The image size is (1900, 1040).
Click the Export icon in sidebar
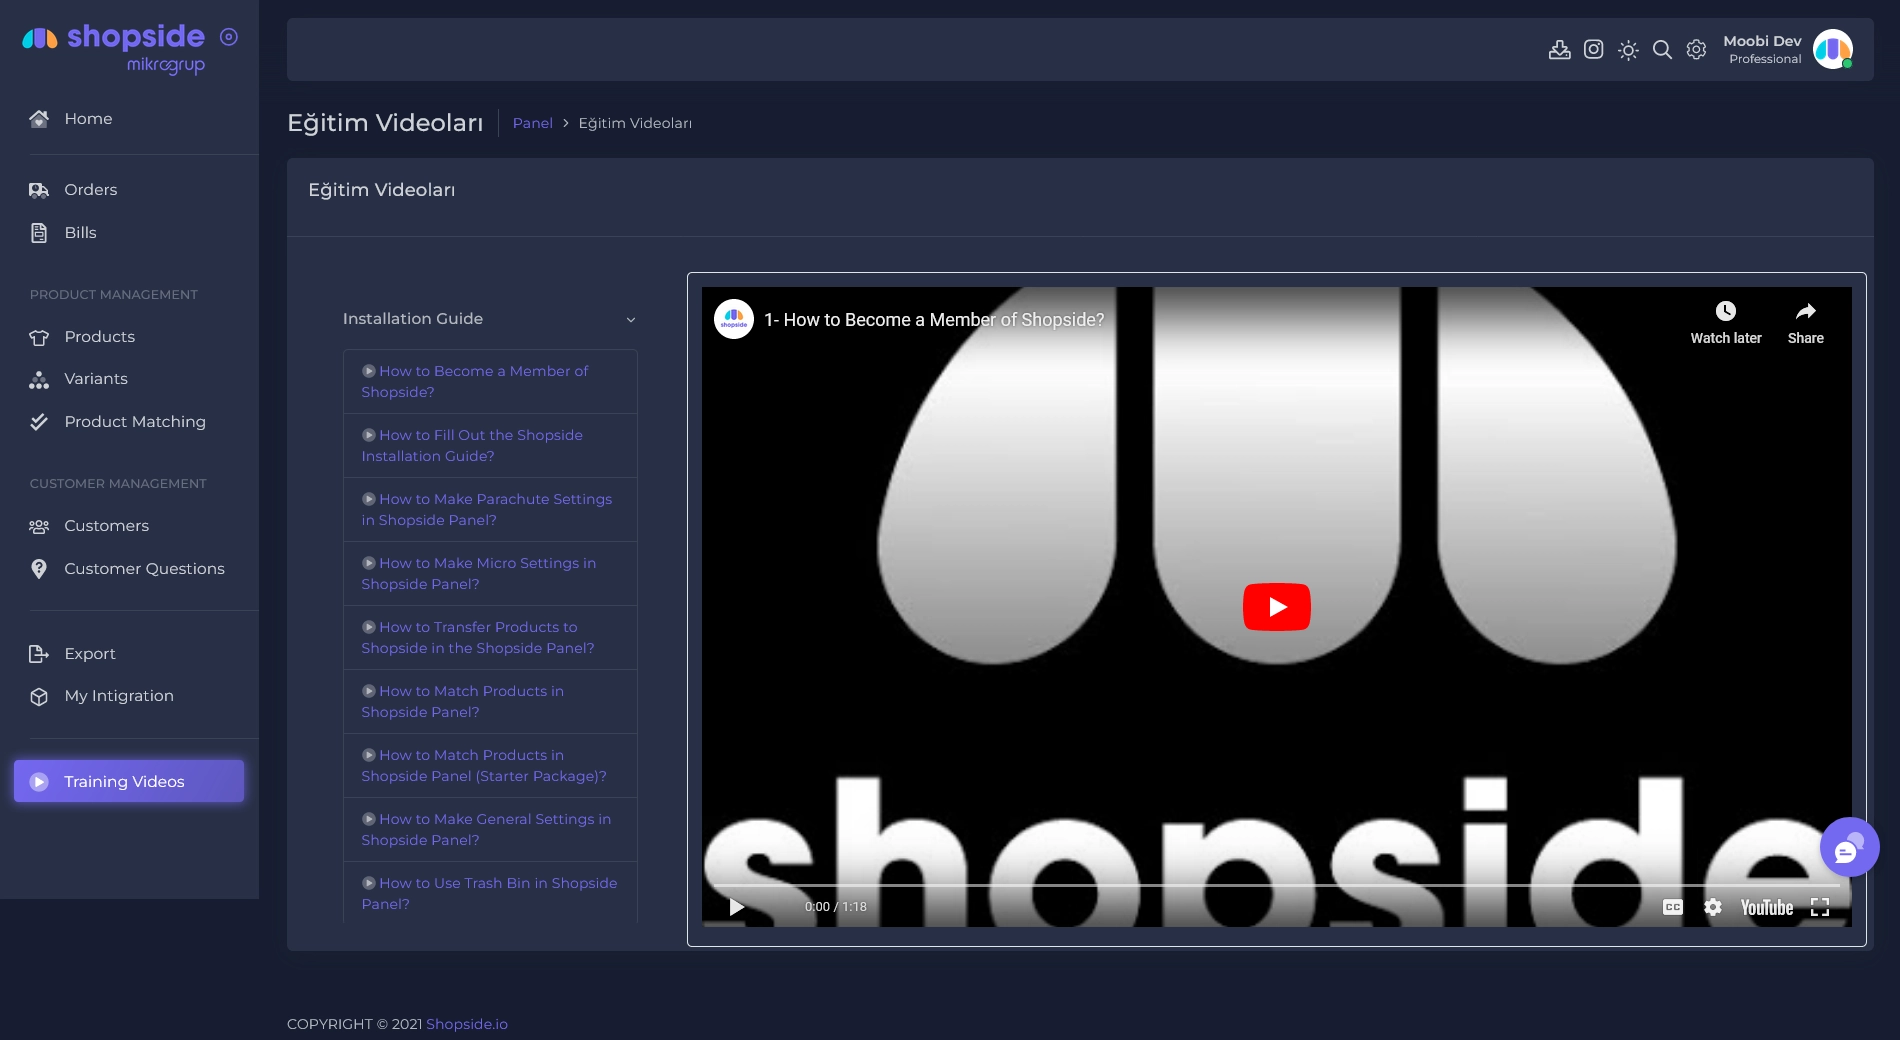[39, 654]
